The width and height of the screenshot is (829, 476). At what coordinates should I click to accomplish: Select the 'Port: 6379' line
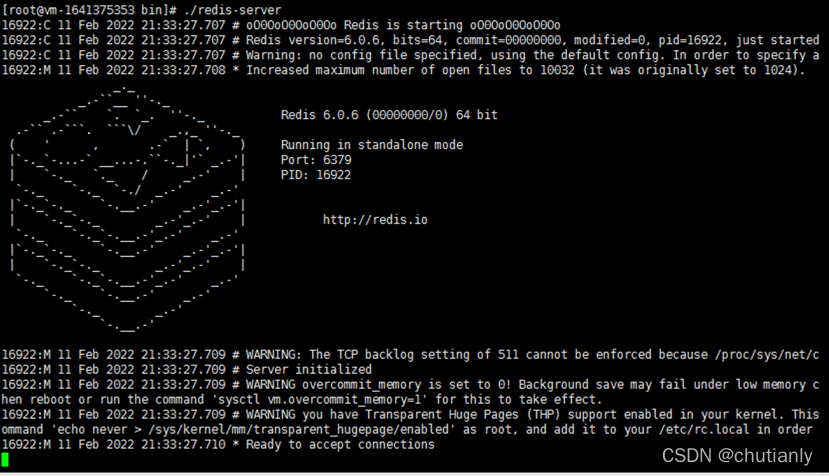(316, 160)
